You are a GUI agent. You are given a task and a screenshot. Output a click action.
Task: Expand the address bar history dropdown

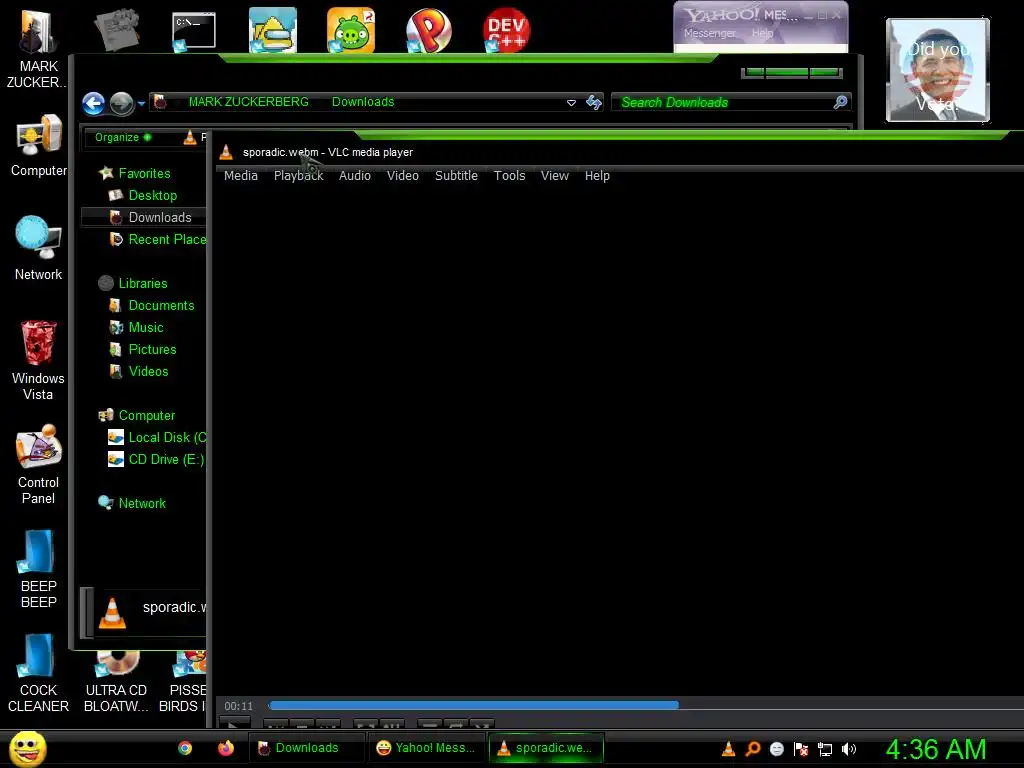point(571,103)
